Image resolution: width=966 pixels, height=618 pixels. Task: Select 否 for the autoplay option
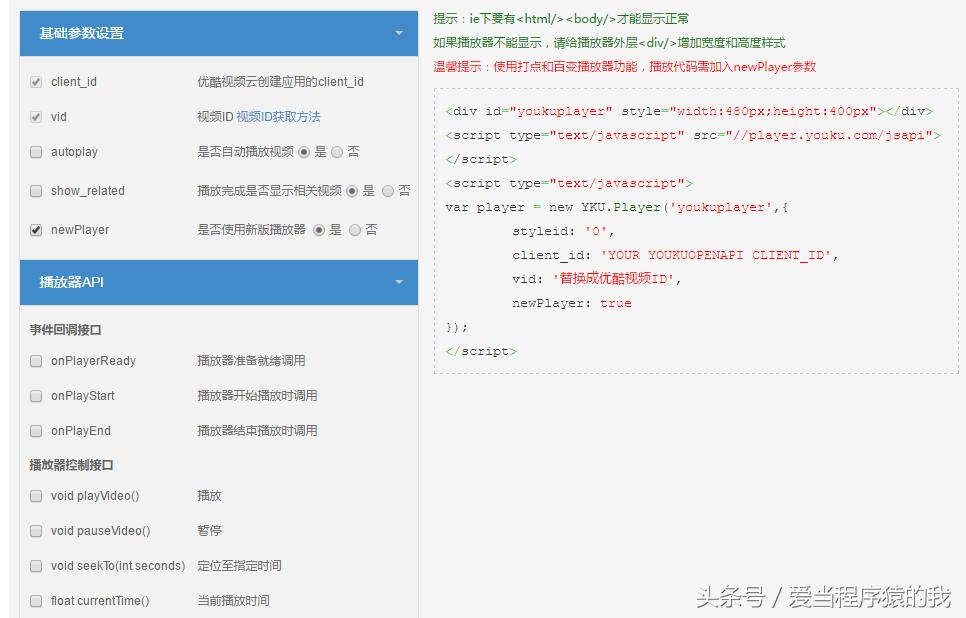click(337, 152)
